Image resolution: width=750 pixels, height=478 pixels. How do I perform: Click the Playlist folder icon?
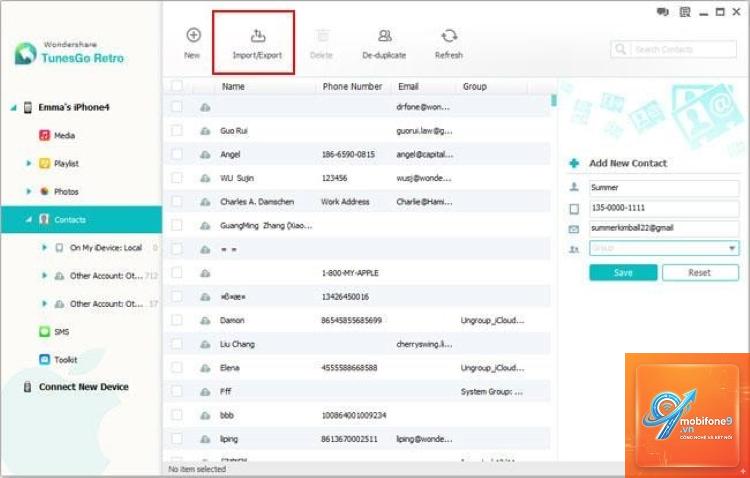tap(44, 164)
